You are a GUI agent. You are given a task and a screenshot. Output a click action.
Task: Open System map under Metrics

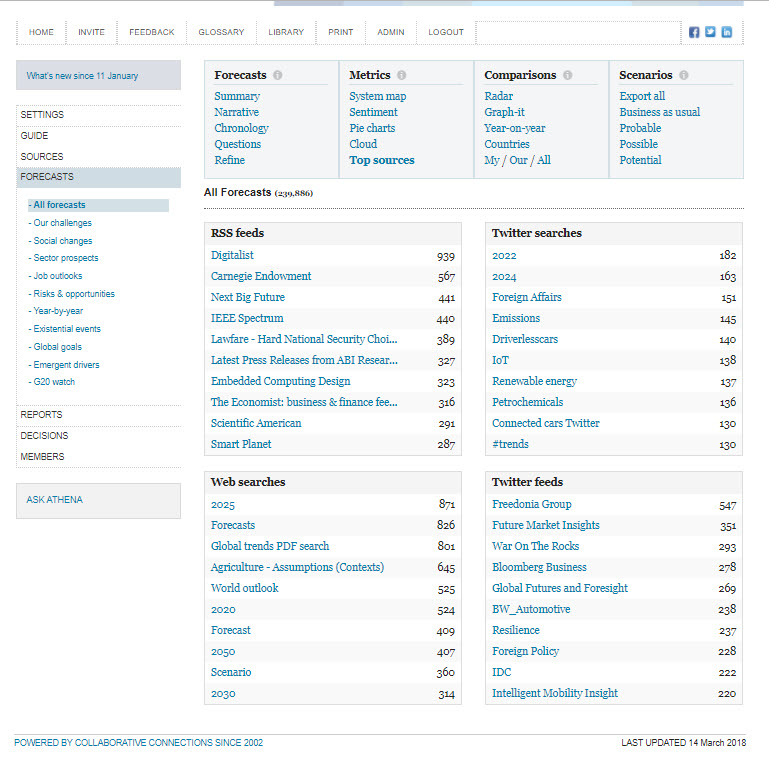click(378, 96)
